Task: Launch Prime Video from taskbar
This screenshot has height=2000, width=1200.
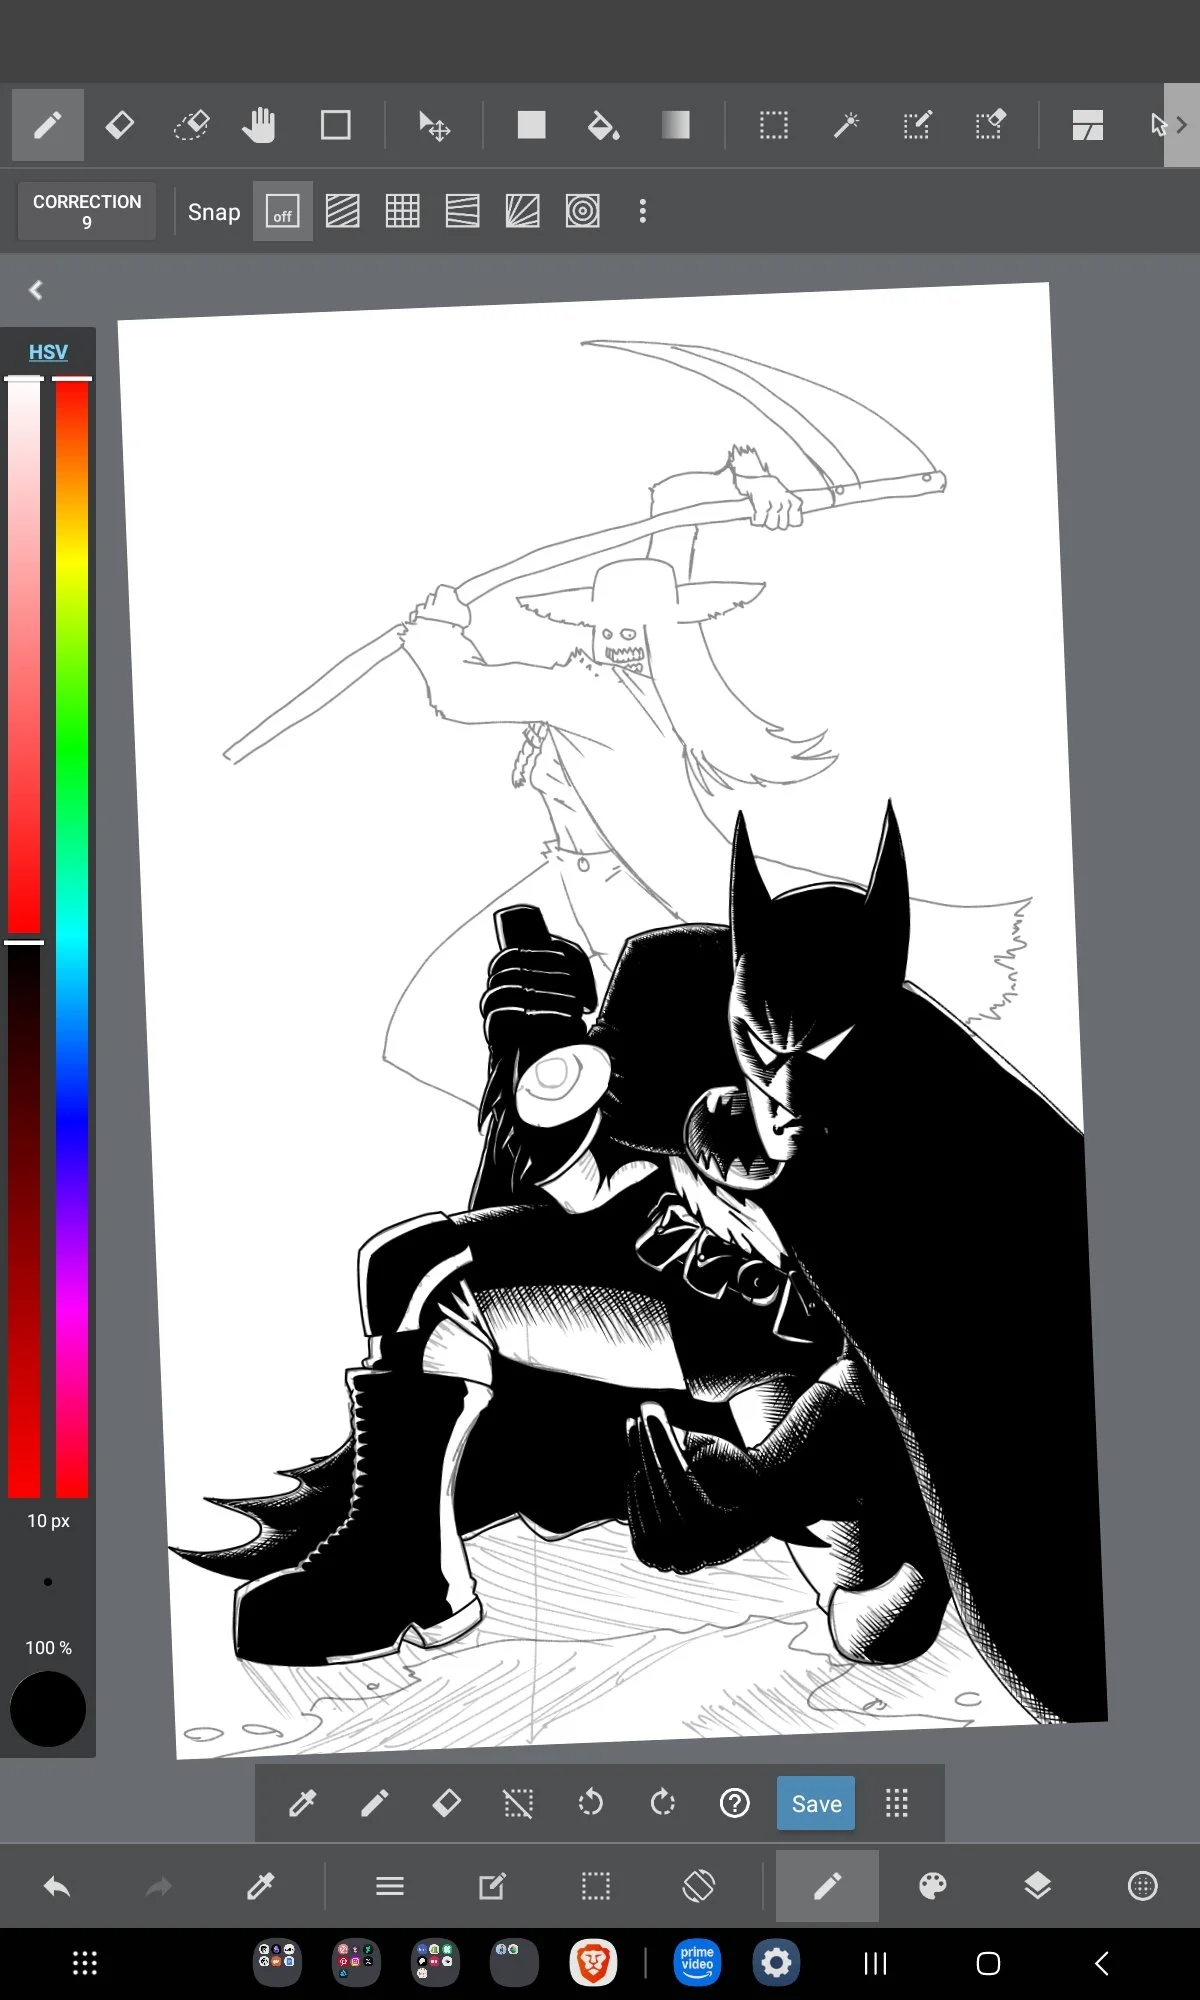Action: pos(697,1963)
